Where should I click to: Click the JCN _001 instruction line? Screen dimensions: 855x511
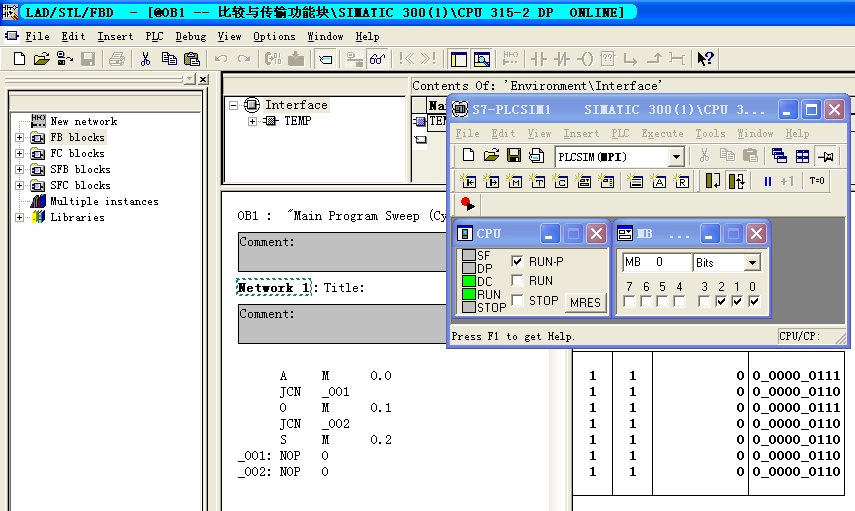315,392
